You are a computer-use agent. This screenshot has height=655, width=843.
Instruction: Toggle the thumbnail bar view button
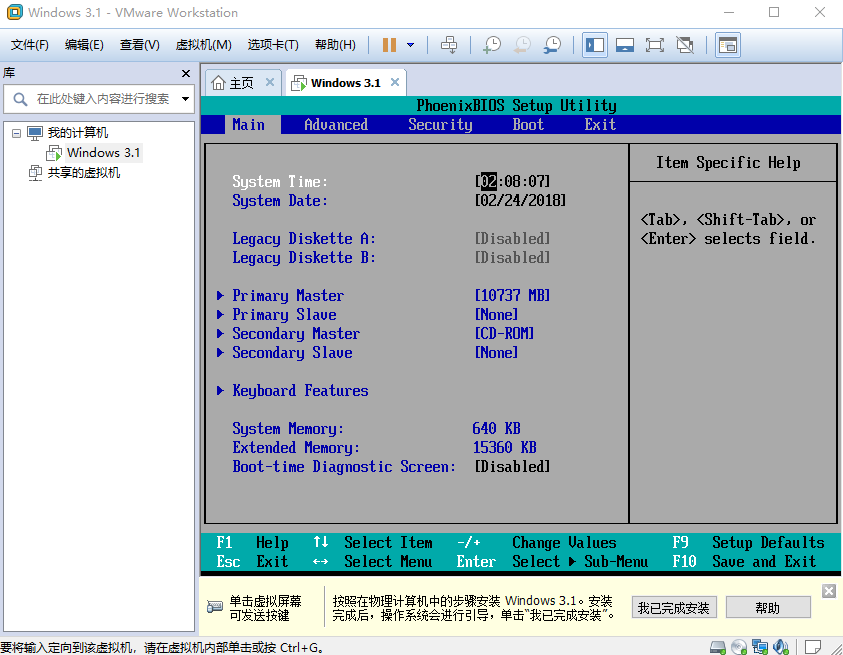point(625,45)
